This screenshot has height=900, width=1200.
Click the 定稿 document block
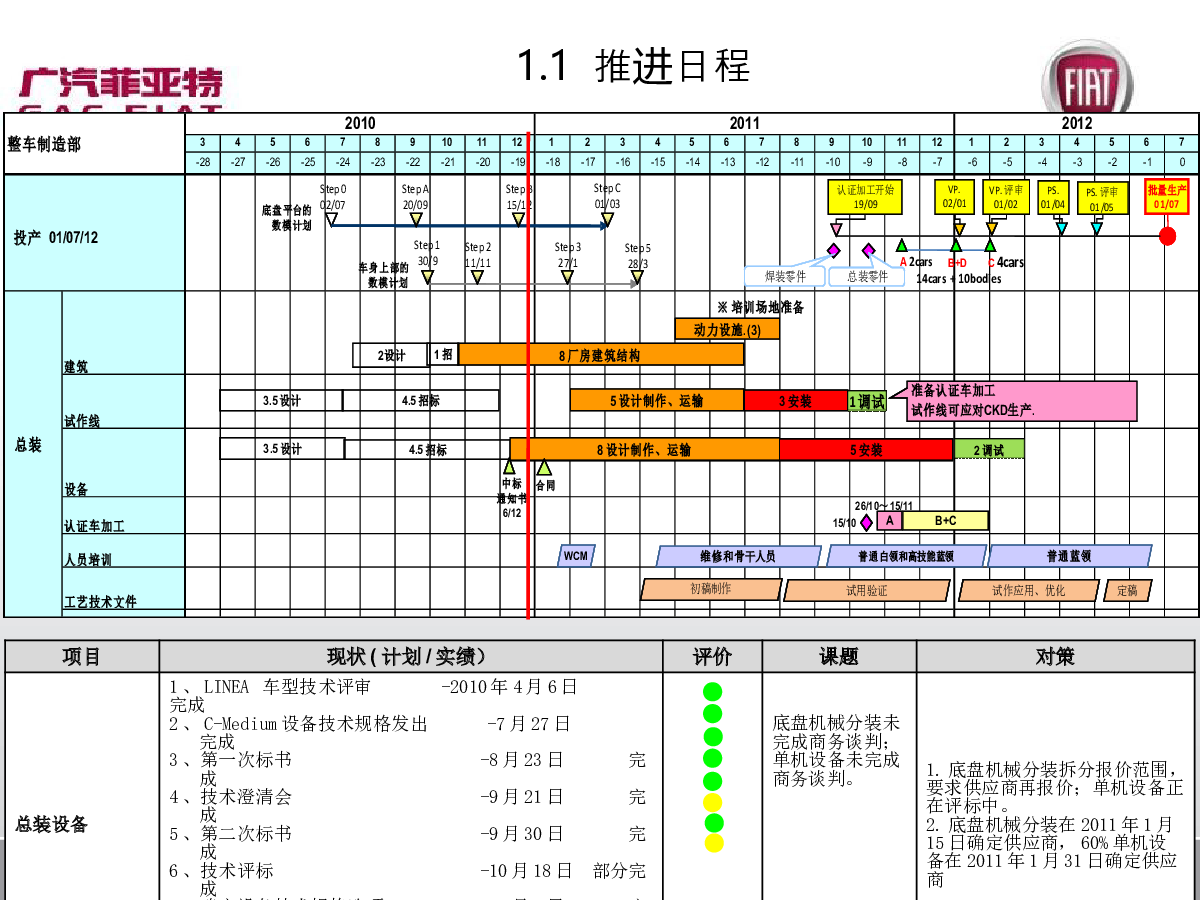[1128, 590]
